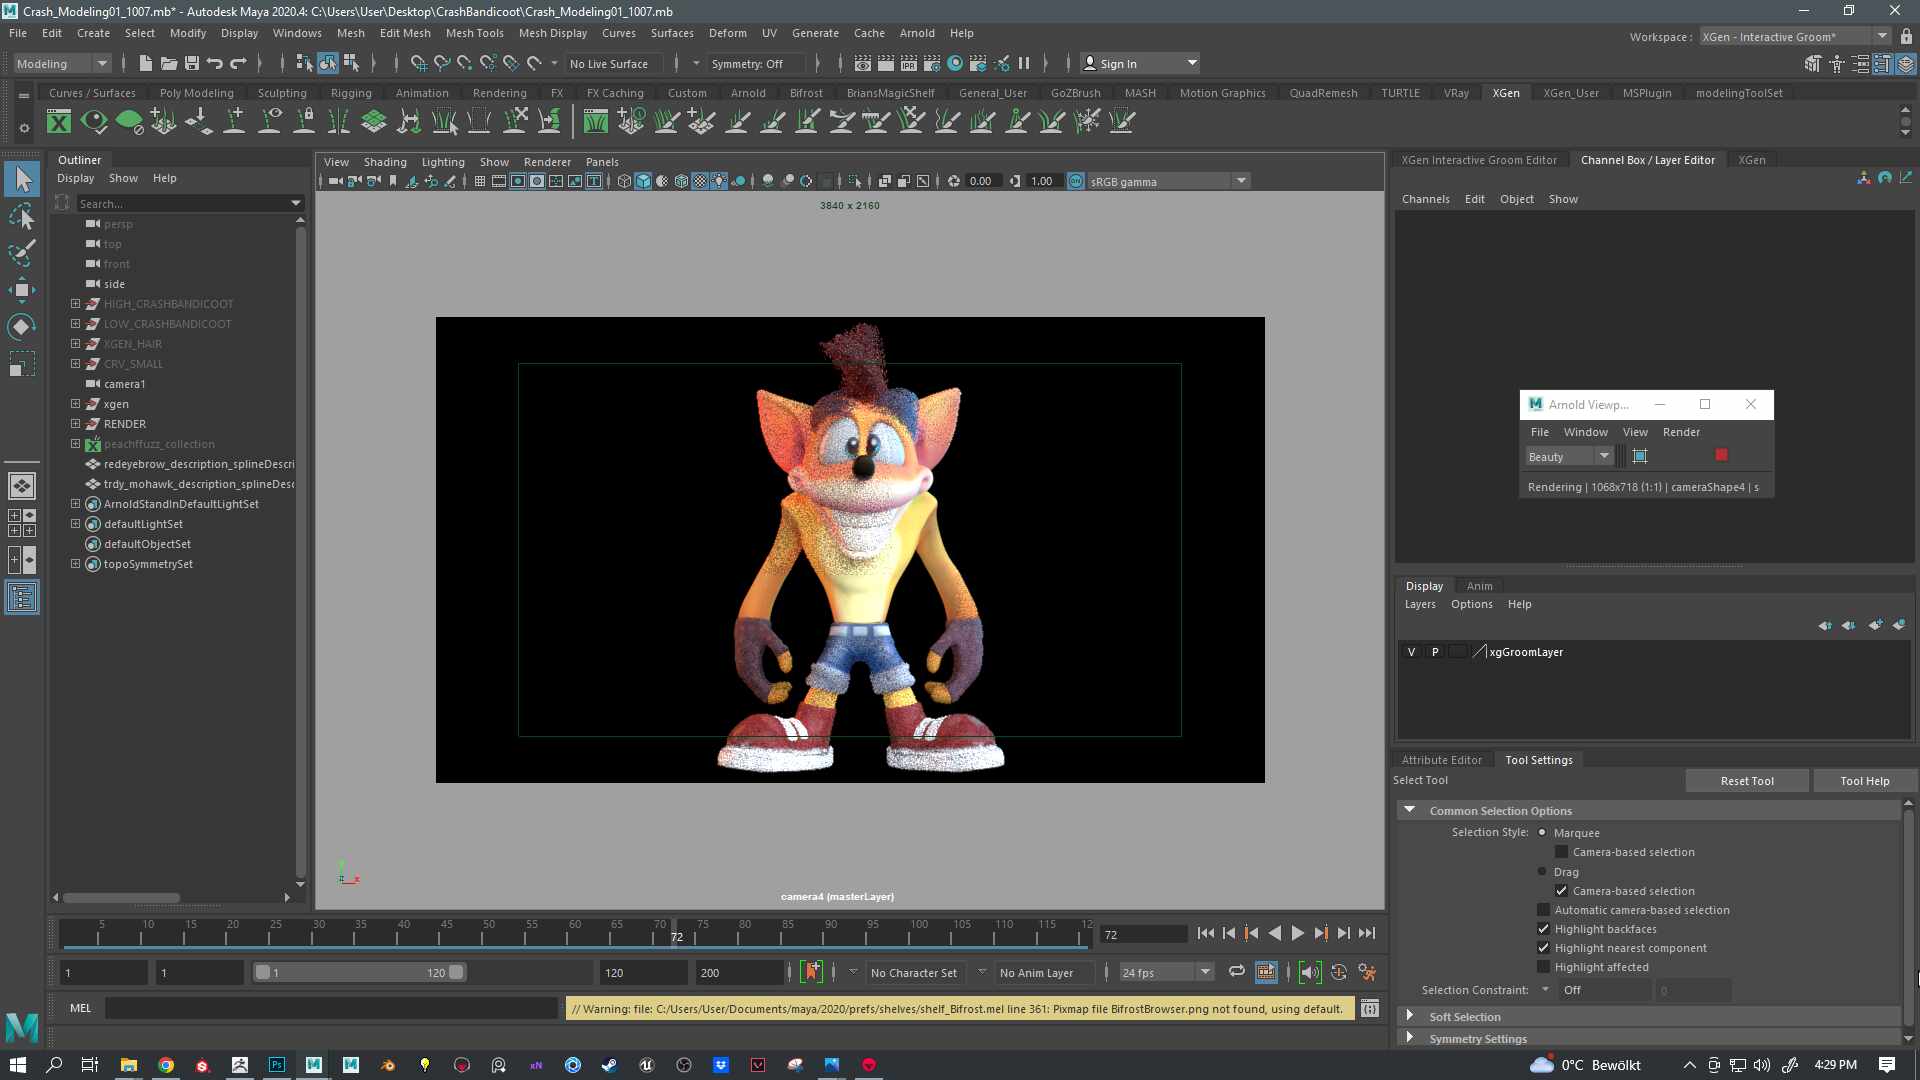Image resolution: width=1920 pixels, height=1080 pixels.
Task: Click the Tool Help button
Action: [x=1864, y=781]
